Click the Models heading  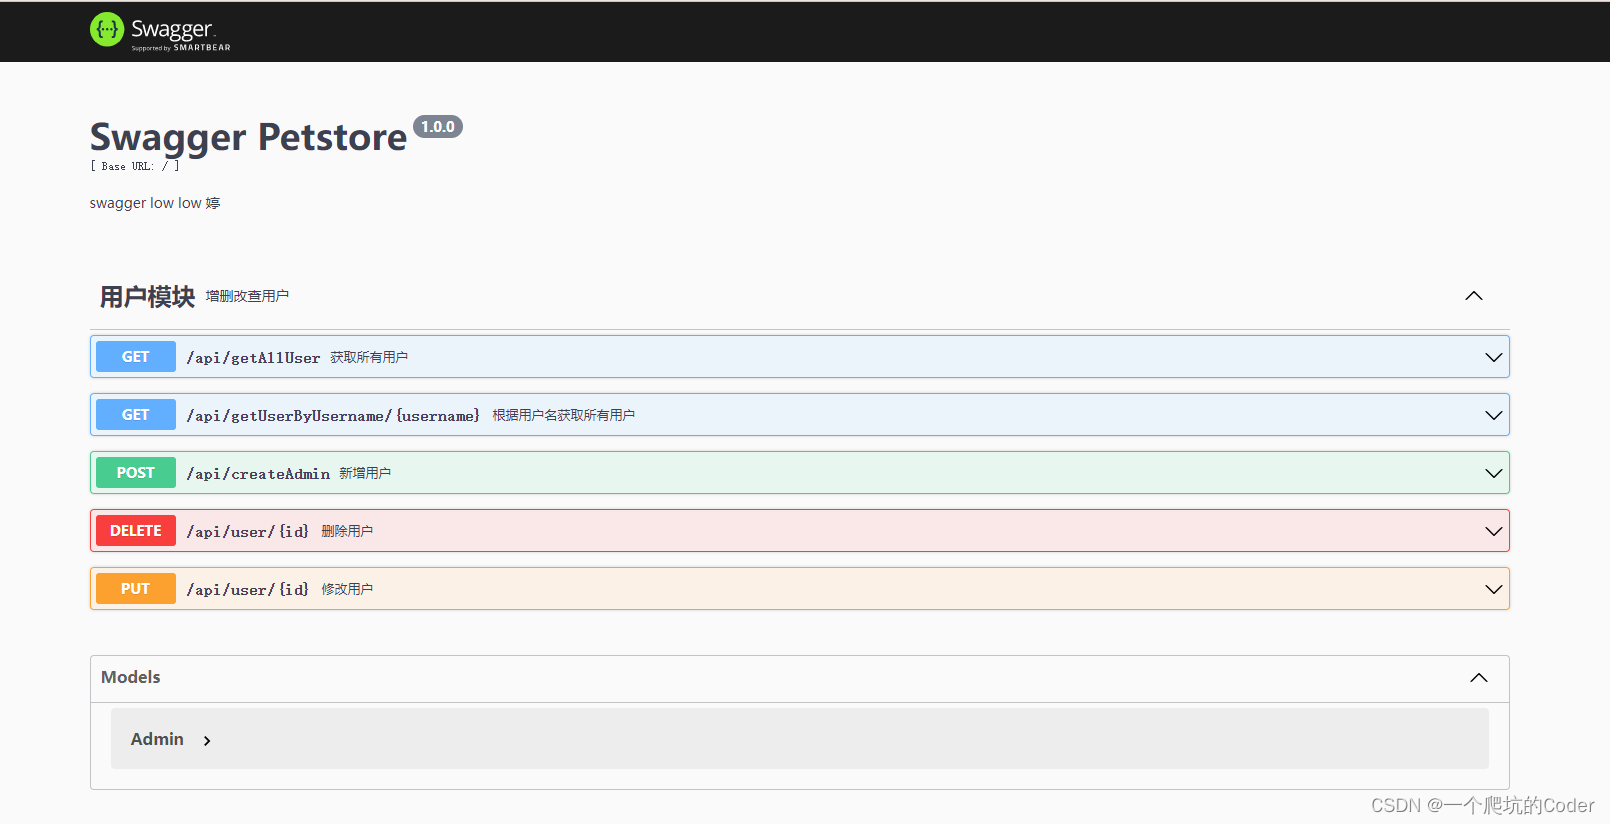(x=131, y=677)
